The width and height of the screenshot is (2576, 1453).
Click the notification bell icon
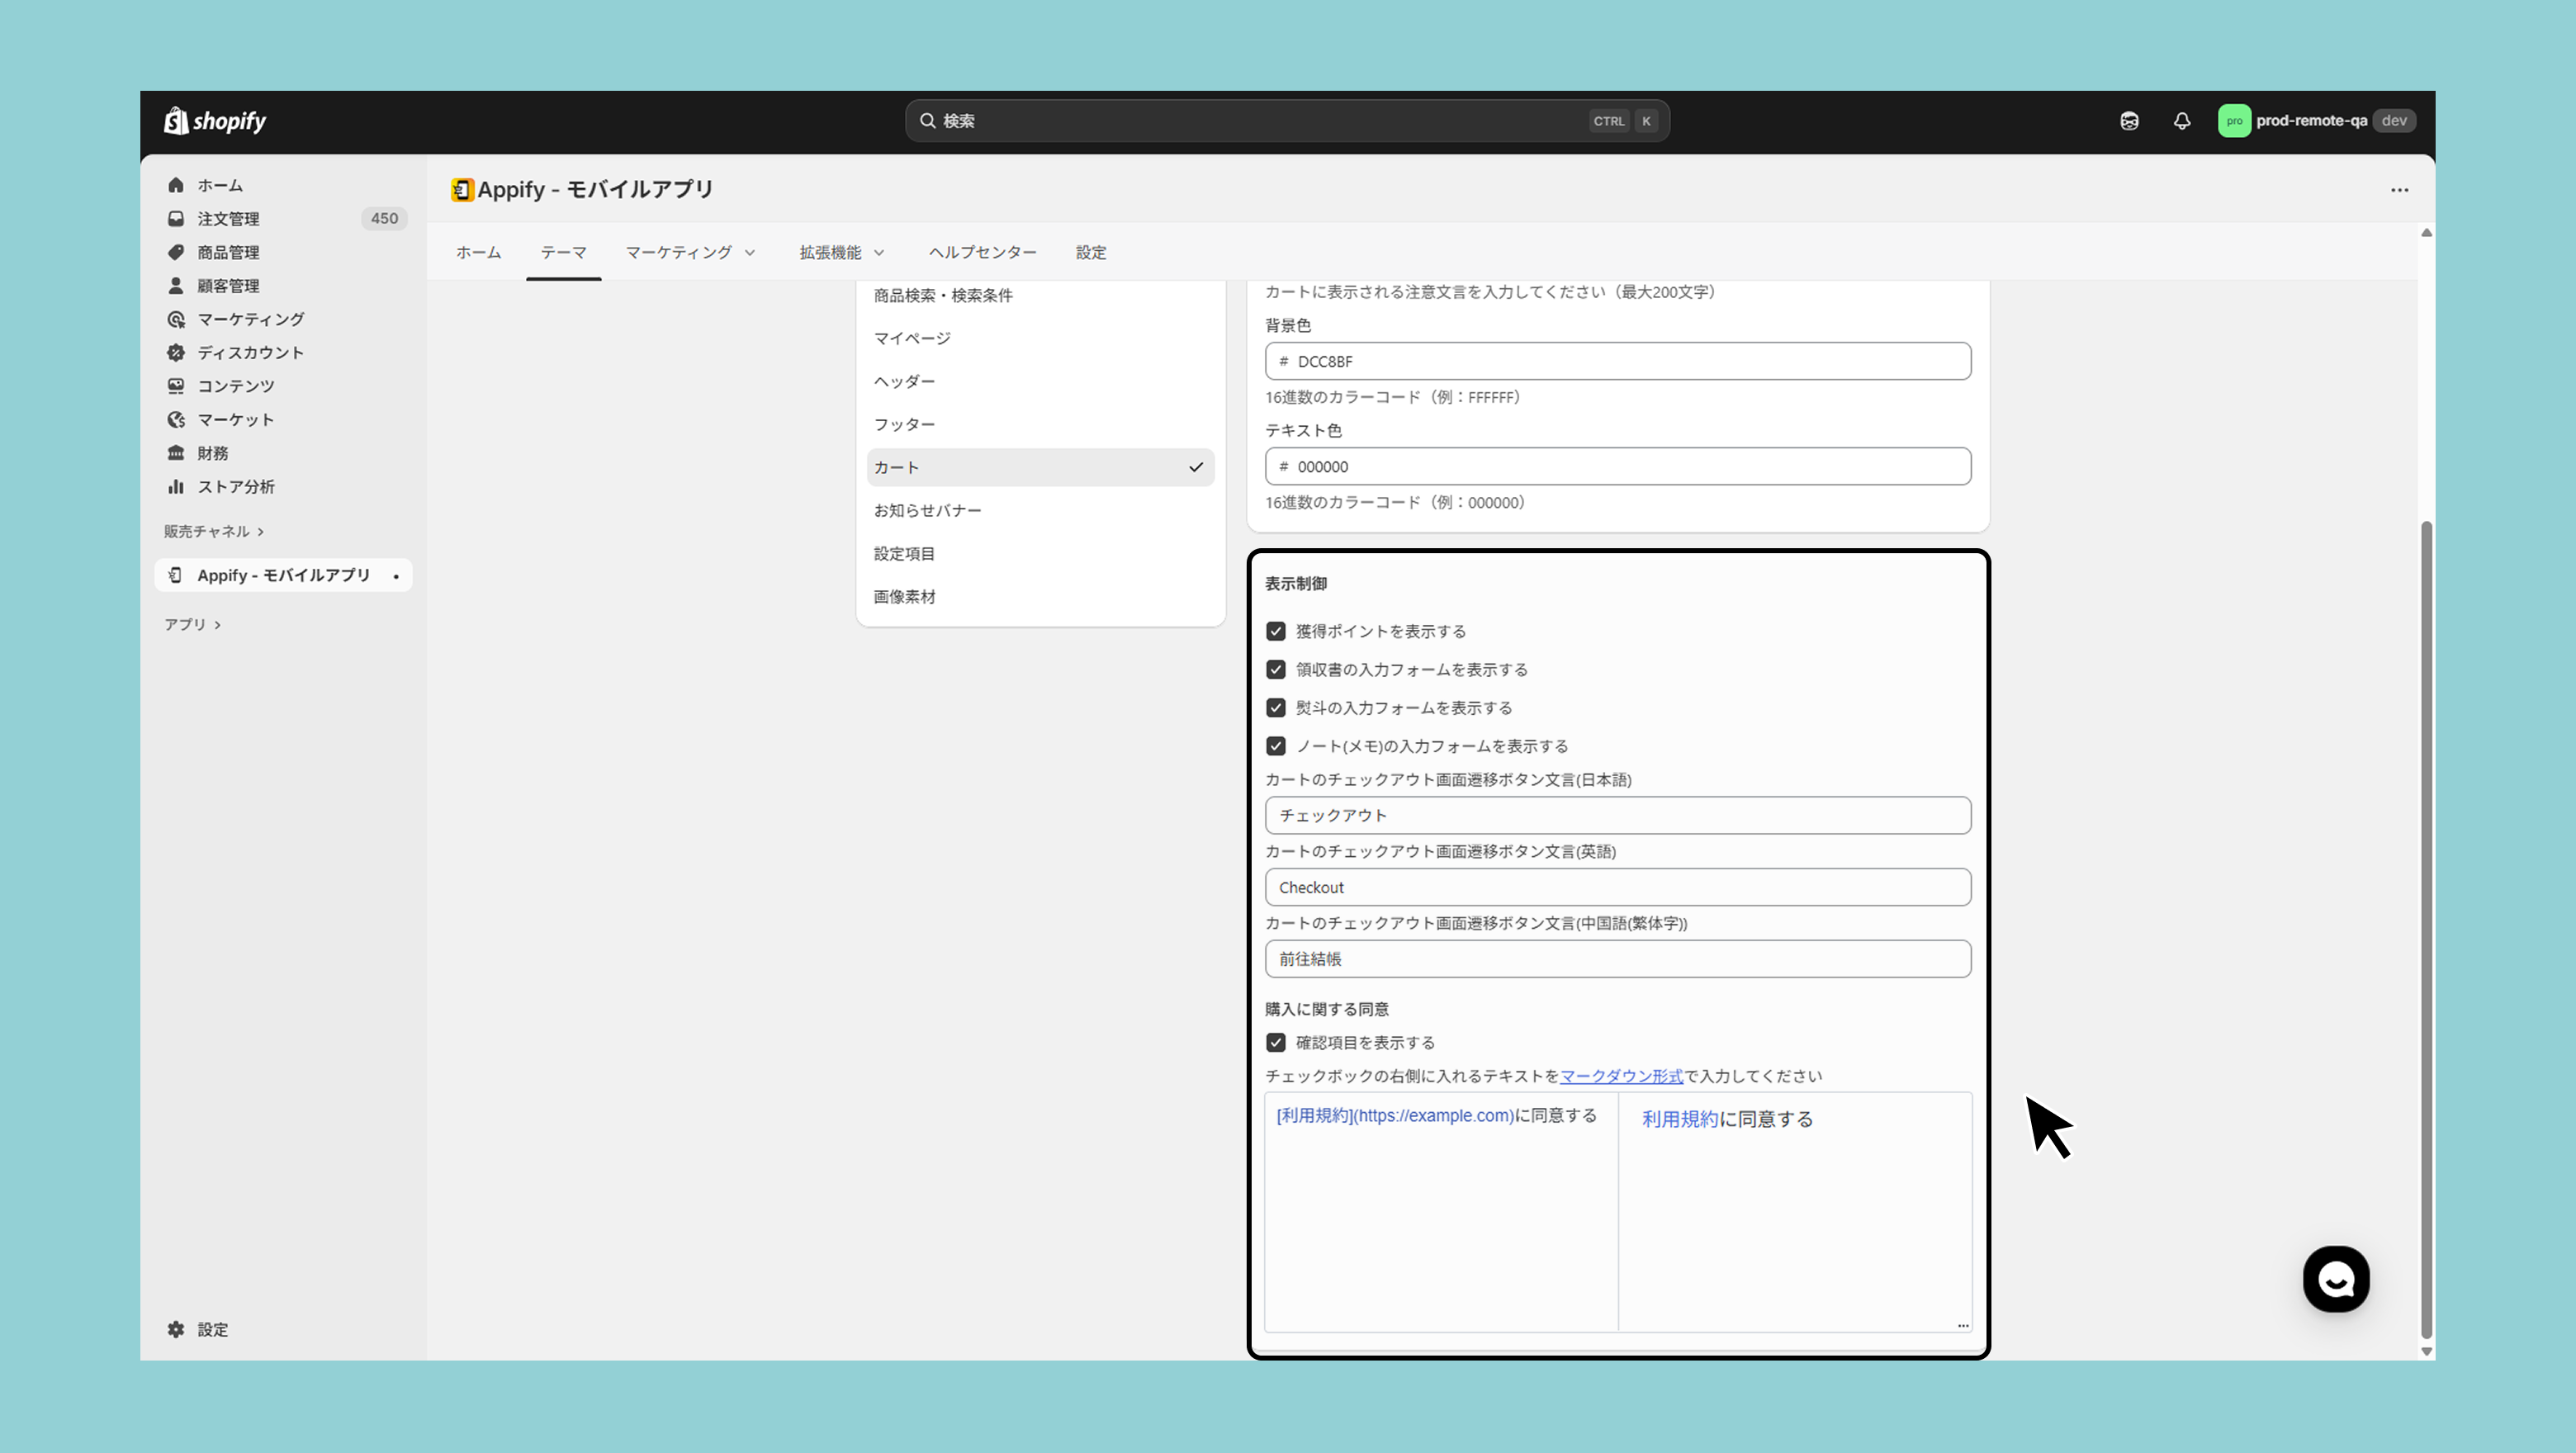[x=2182, y=121]
